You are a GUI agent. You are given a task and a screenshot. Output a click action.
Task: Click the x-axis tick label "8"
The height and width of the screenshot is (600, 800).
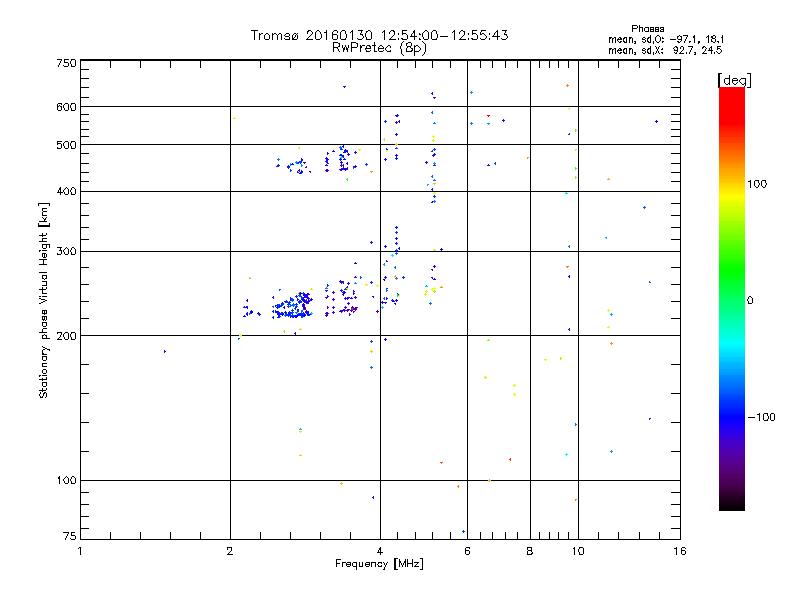pos(530,551)
